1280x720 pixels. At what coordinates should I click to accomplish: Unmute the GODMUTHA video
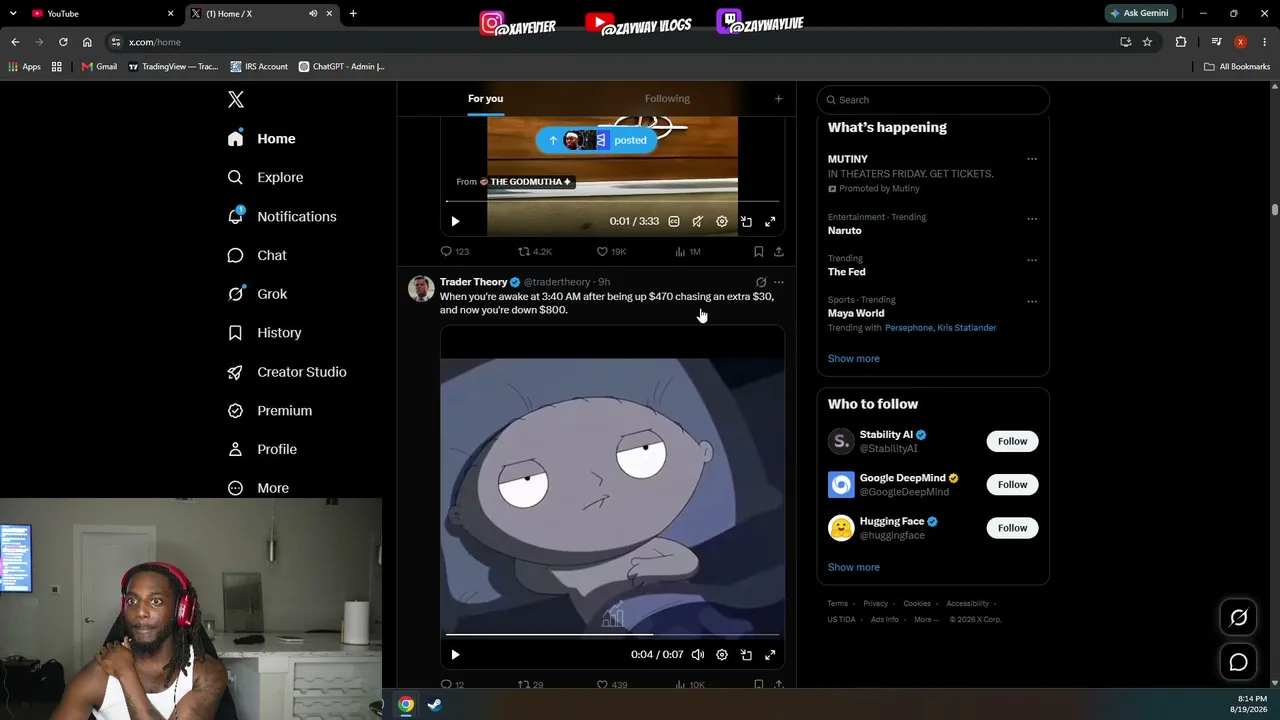pos(698,221)
